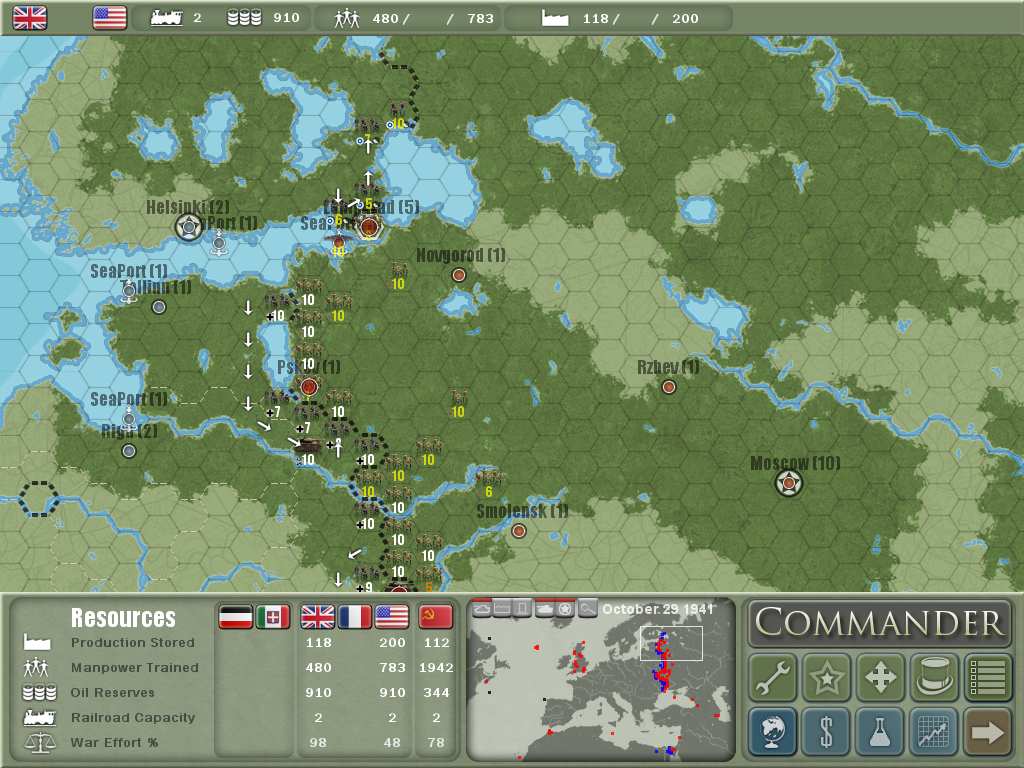This screenshot has width=1024, height=768.
Task: Select the four-arrow move button
Action: tap(880, 677)
